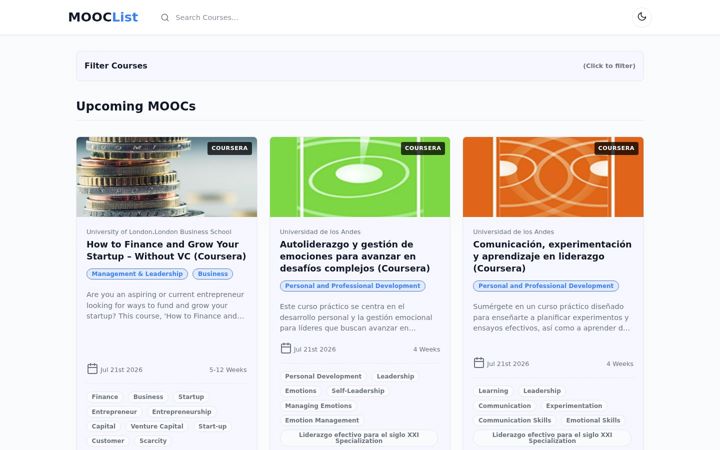Select Leadership tag on the Comunicación card

542,391
